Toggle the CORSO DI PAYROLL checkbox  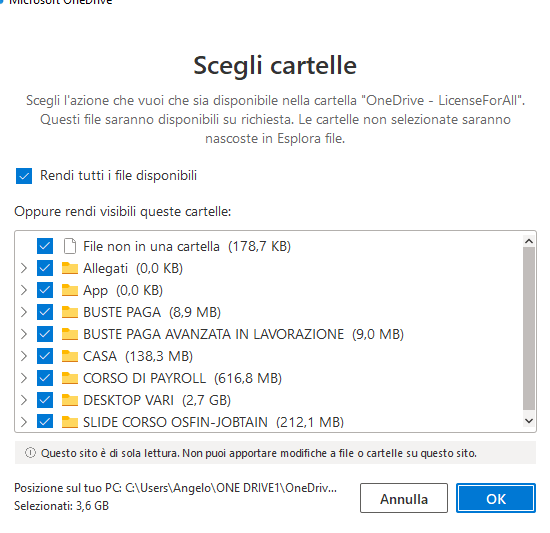click(45, 378)
